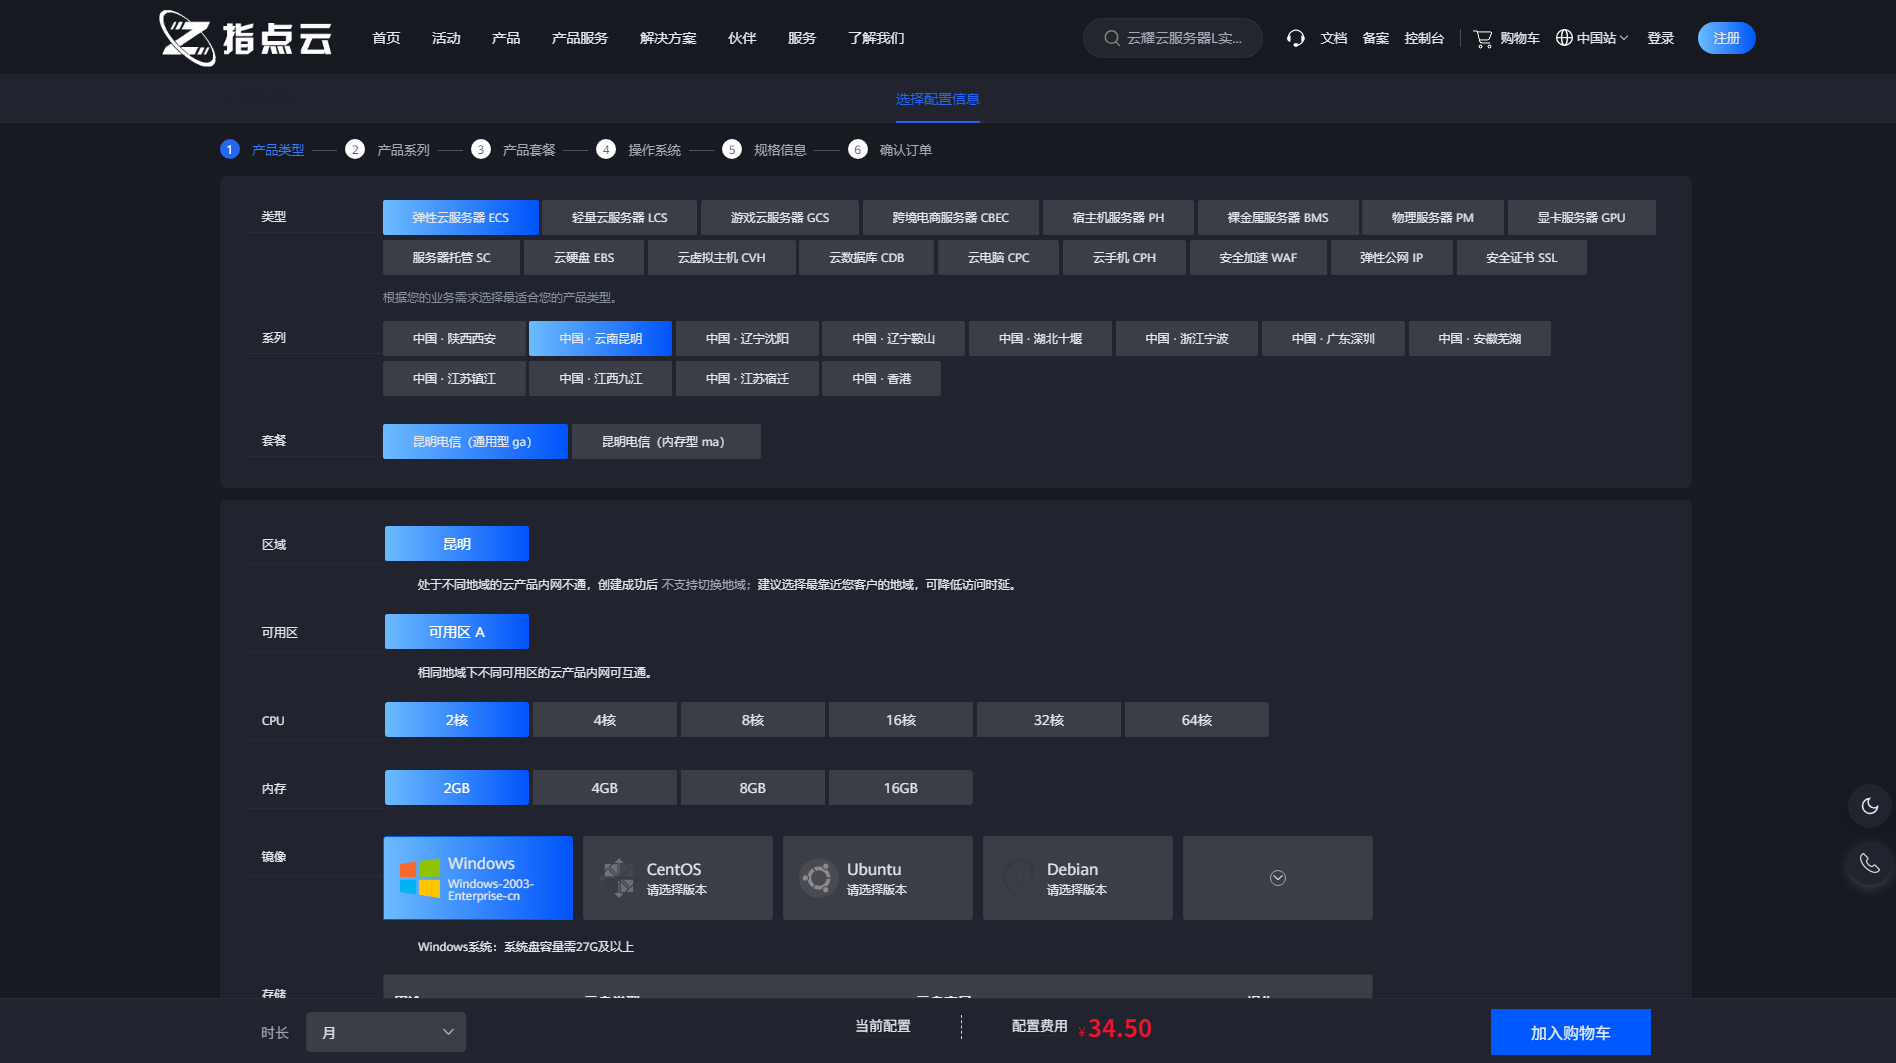Viewport: 1896px width, 1063px height.
Task: Select type 安全加速 WAF
Action: pos(1258,257)
